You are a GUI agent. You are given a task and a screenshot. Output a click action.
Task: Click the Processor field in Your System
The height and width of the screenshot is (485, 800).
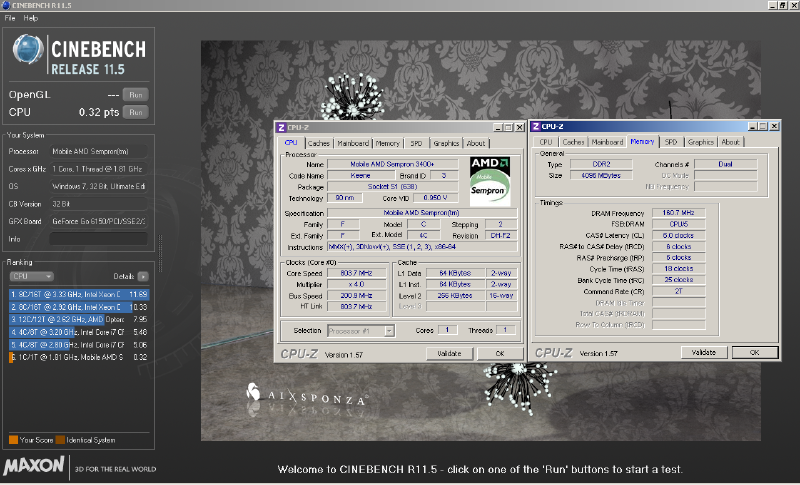pyautogui.click(x=98, y=151)
